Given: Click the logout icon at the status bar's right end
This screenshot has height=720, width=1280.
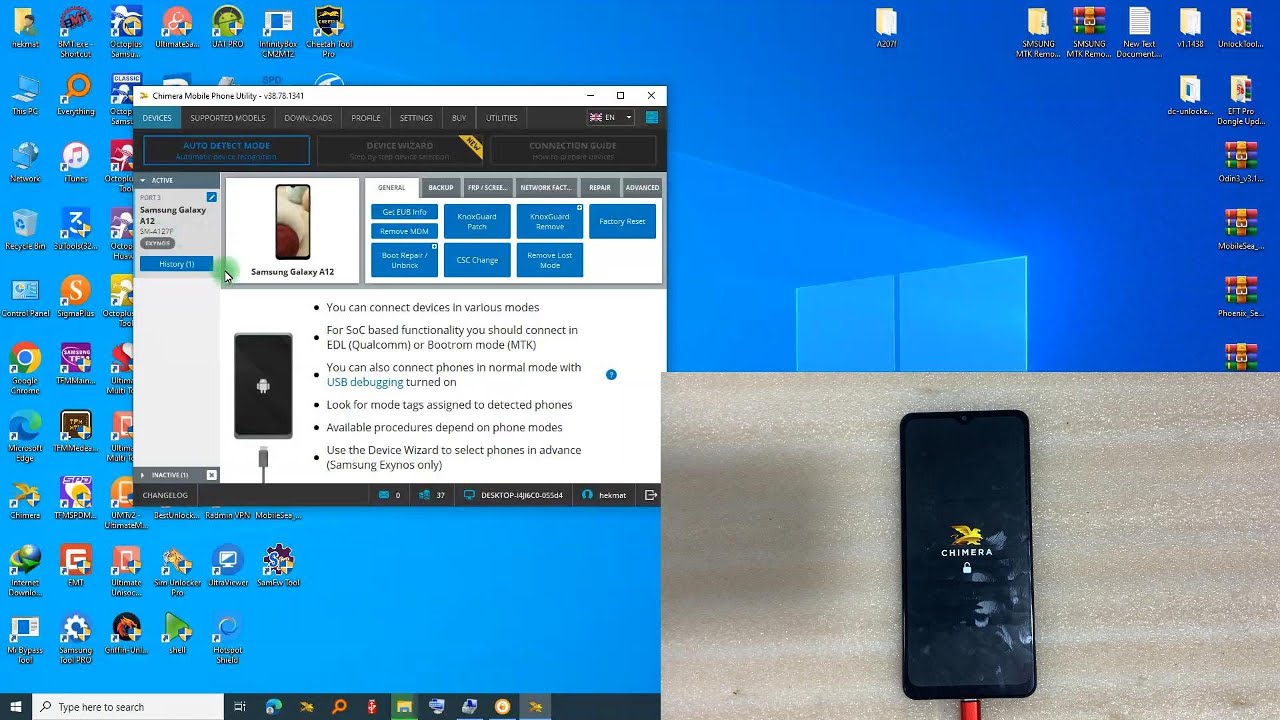Looking at the screenshot, I should pyautogui.click(x=651, y=495).
